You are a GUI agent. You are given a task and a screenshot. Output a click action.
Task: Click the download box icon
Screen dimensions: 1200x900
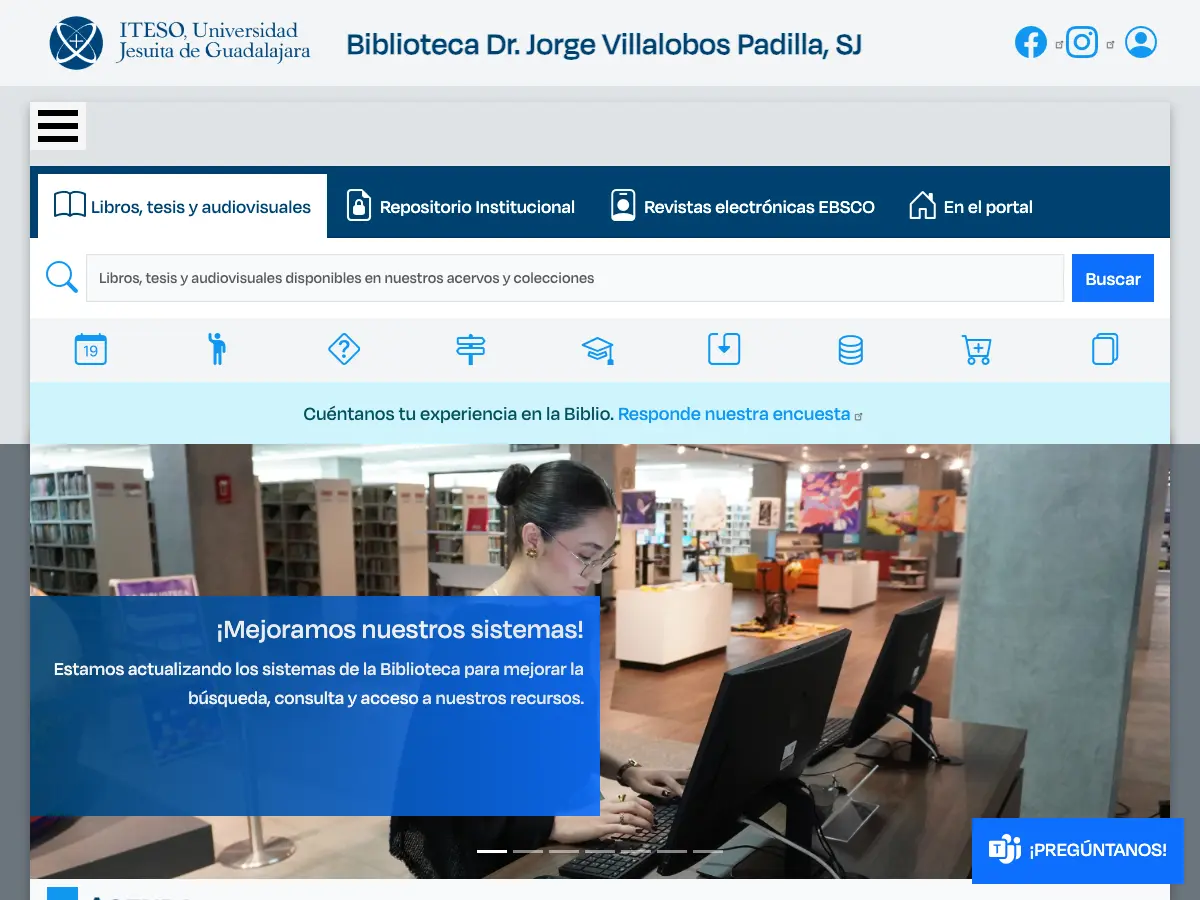(x=724, y=349)
